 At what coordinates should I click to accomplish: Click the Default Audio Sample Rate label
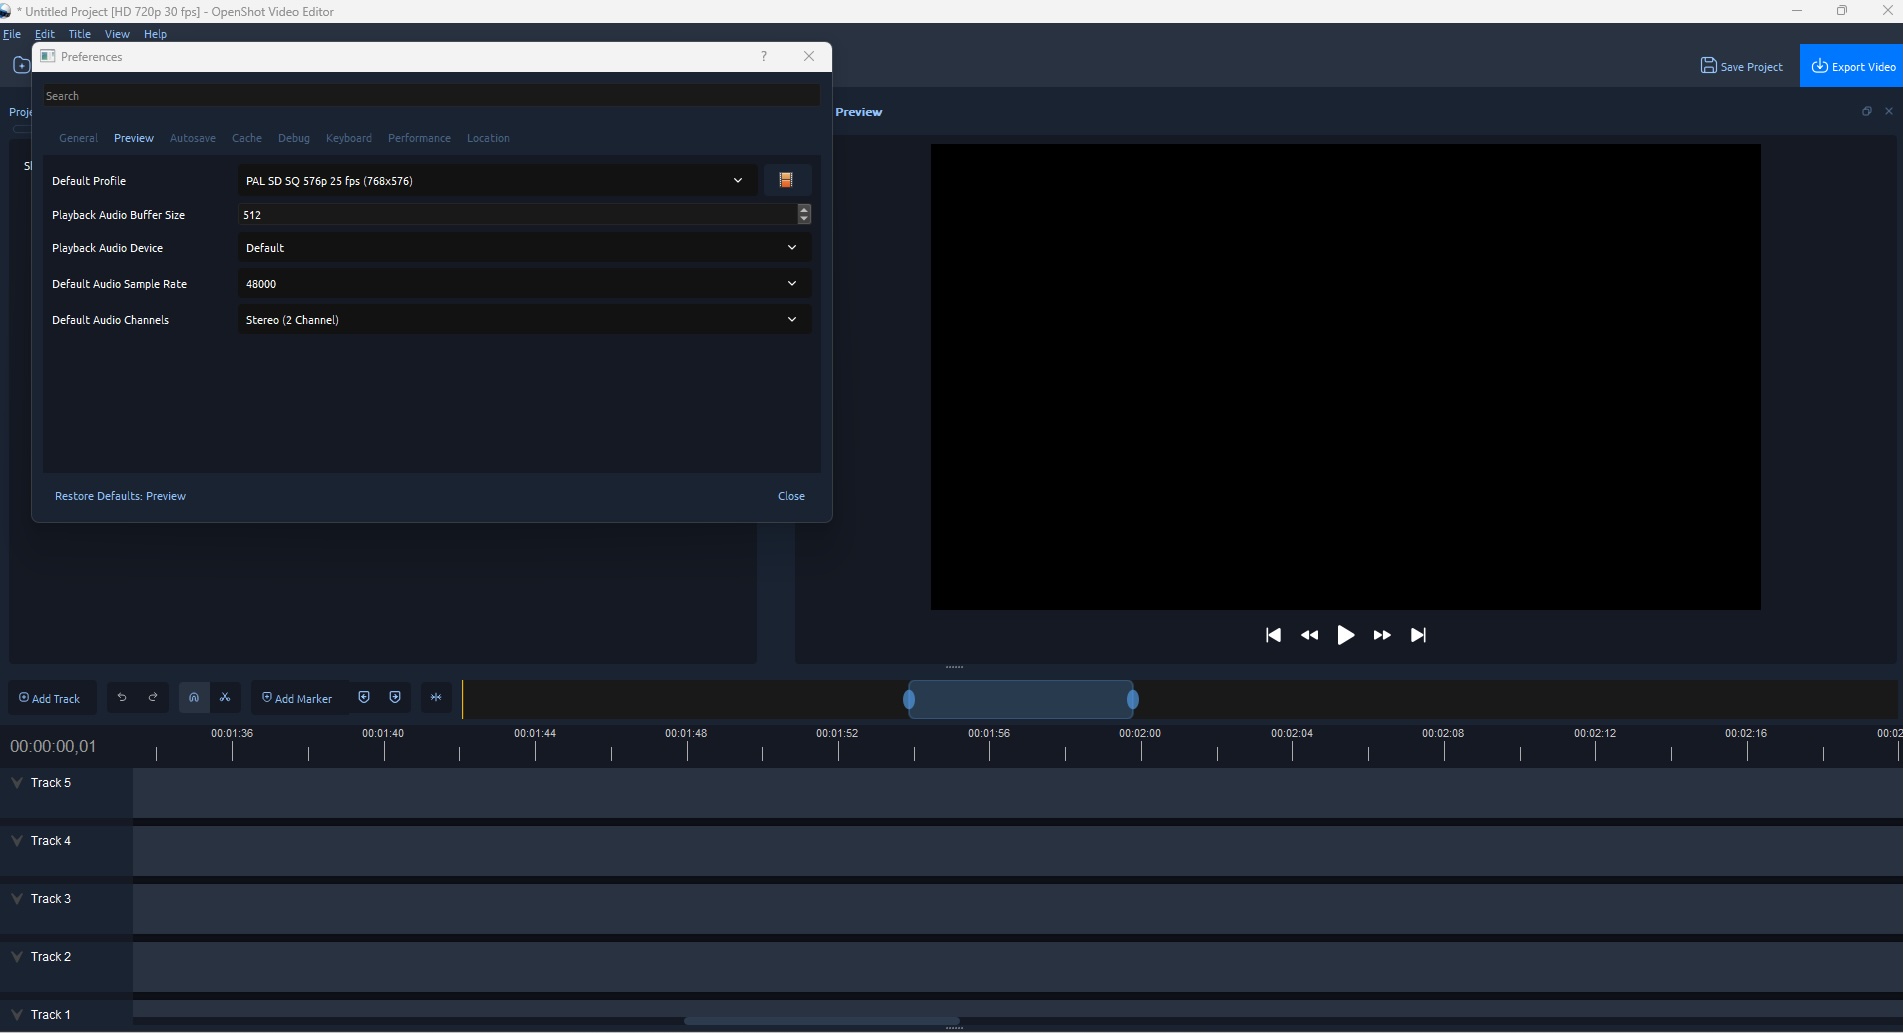pyautogui.click(x=119, y=284)
